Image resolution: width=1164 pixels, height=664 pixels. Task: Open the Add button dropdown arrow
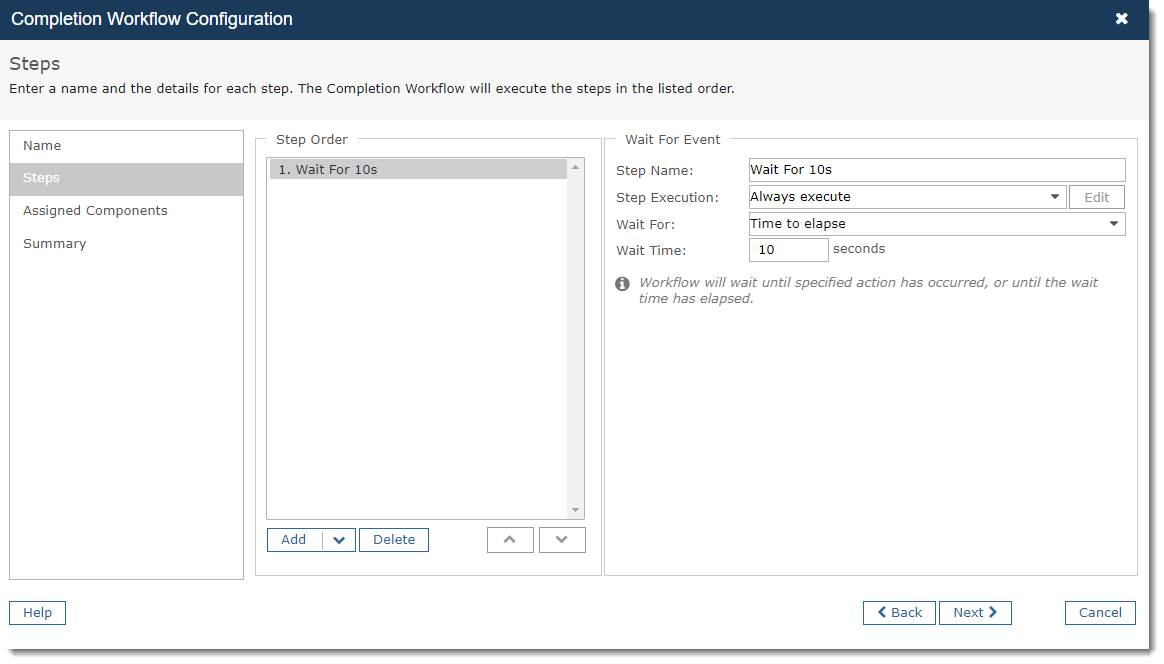[339, 540]
